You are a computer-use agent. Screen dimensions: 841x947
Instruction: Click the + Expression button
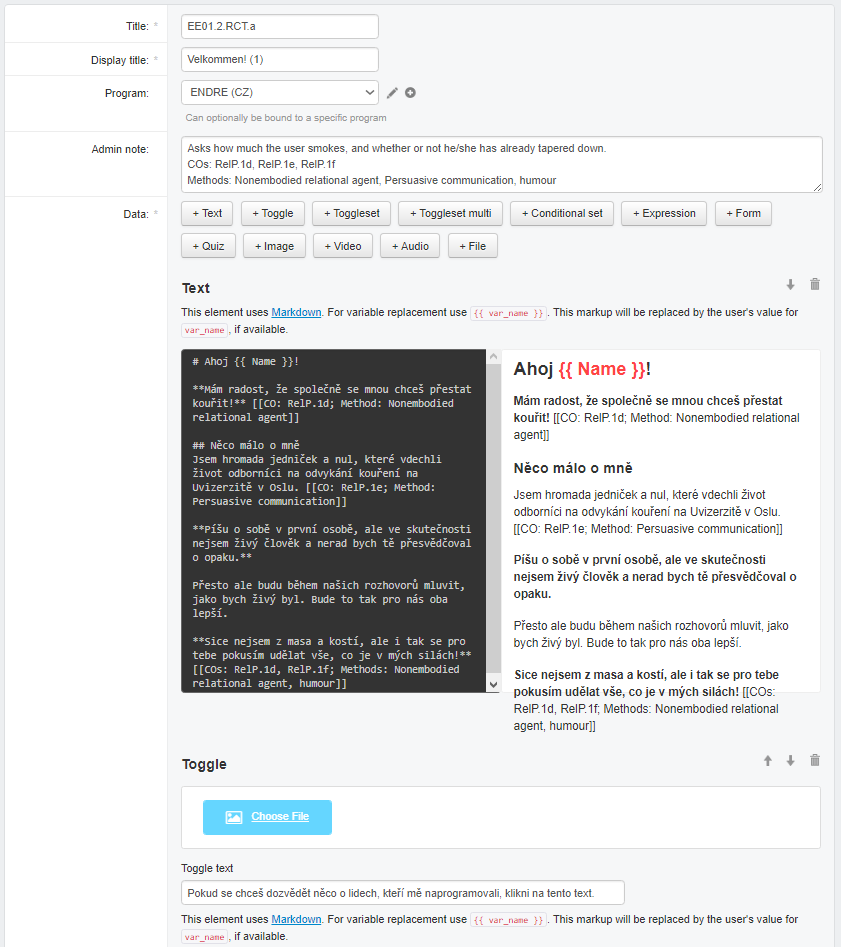click(664, 213)
